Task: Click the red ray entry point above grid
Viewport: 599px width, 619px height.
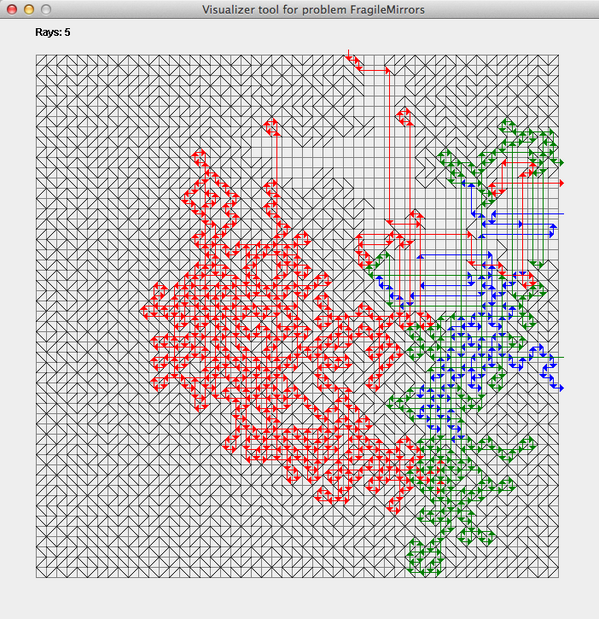Action: point(348,52)
